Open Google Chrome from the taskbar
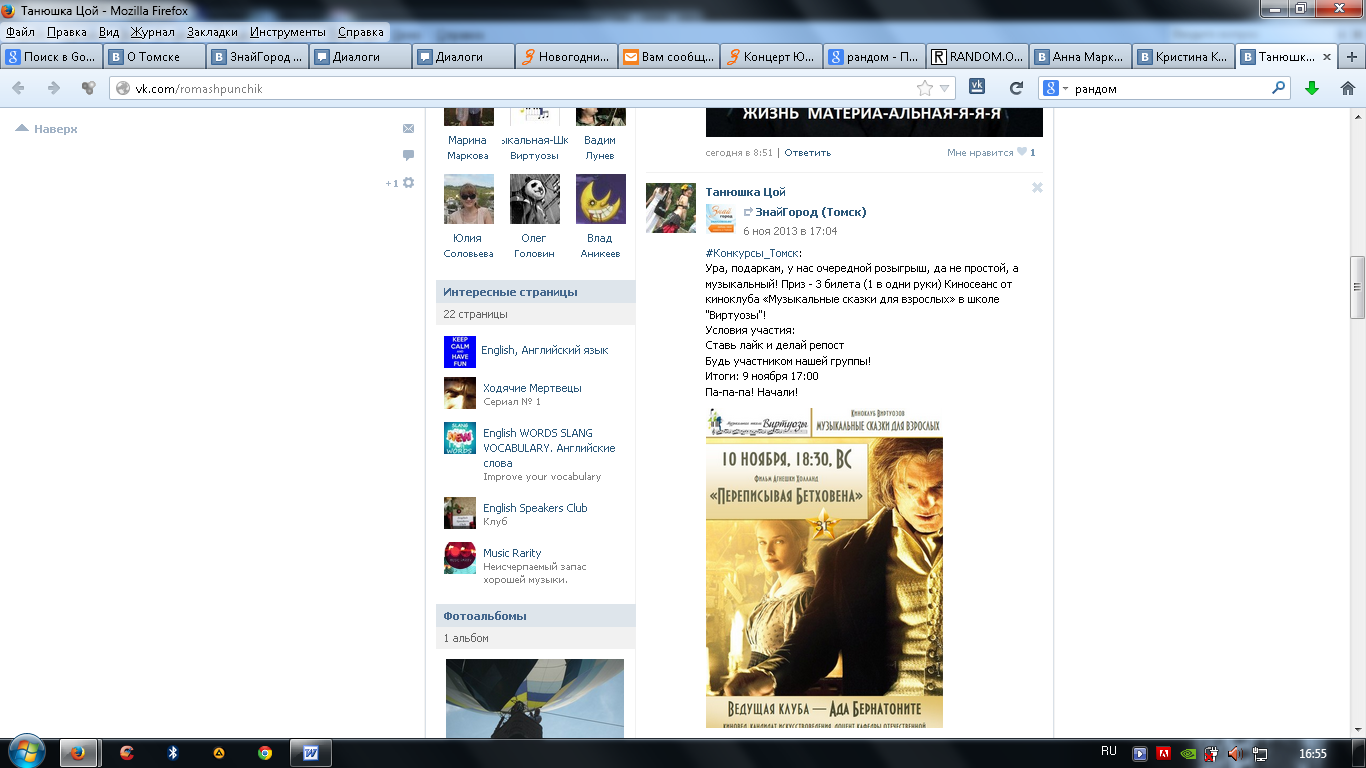This screenshot has height=768, width=1366. (264, 753)
